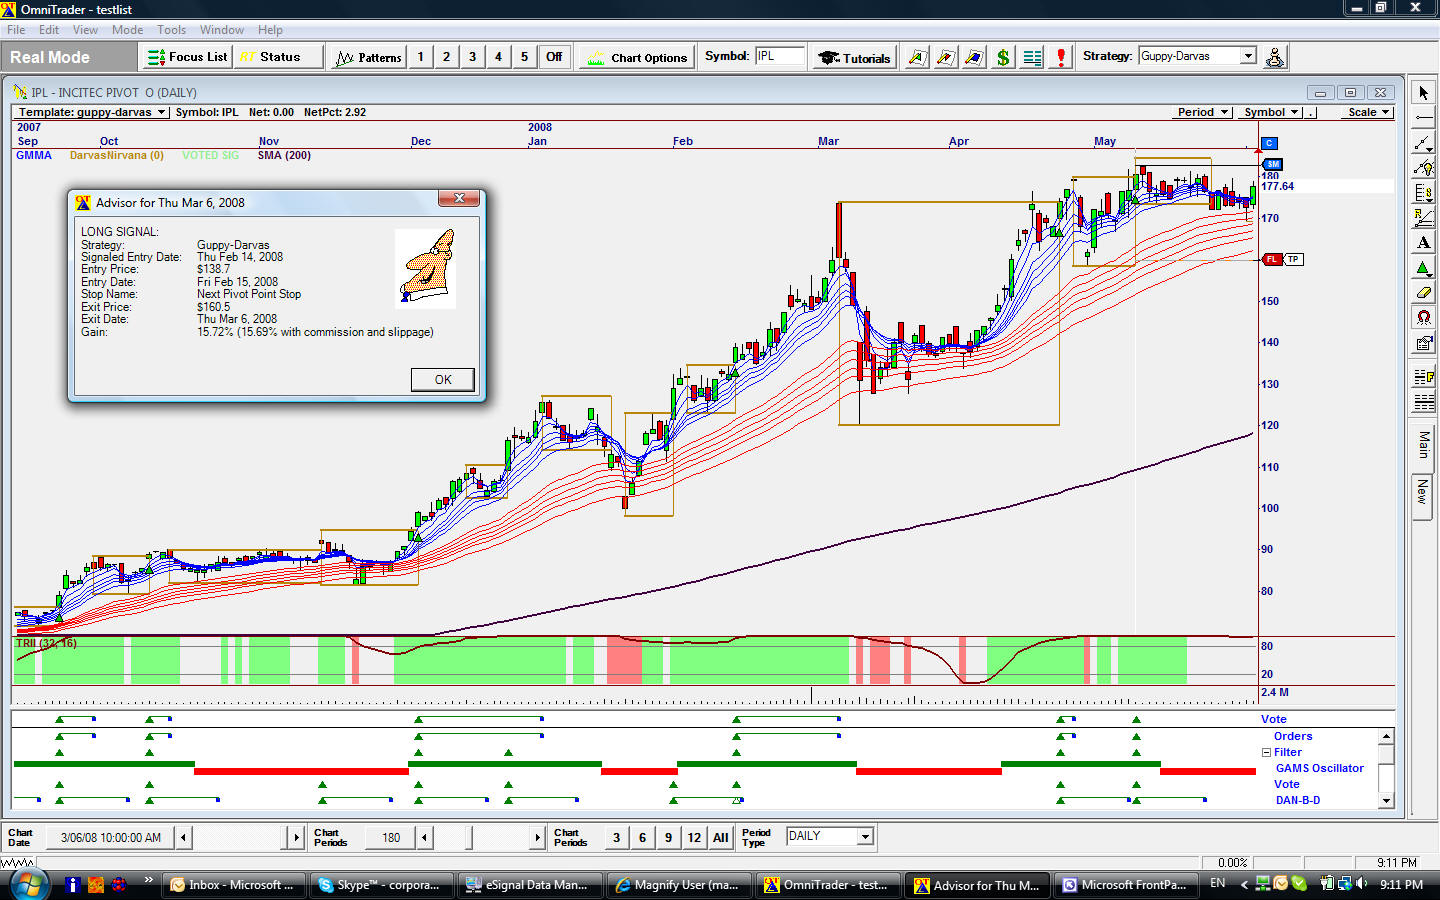
Task: Click the red FL price label marker
Action: [x=1272, y=259]
